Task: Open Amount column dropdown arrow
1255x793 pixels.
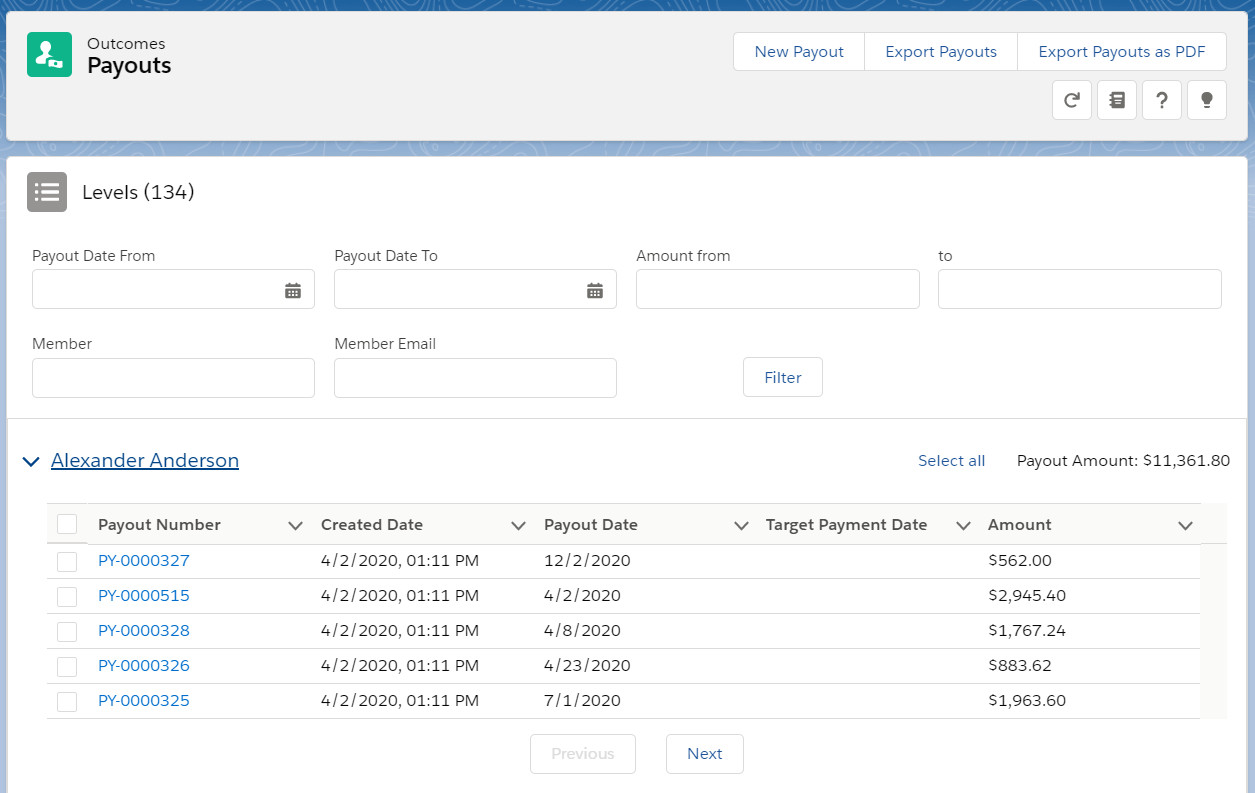Action: point(1186,525)
